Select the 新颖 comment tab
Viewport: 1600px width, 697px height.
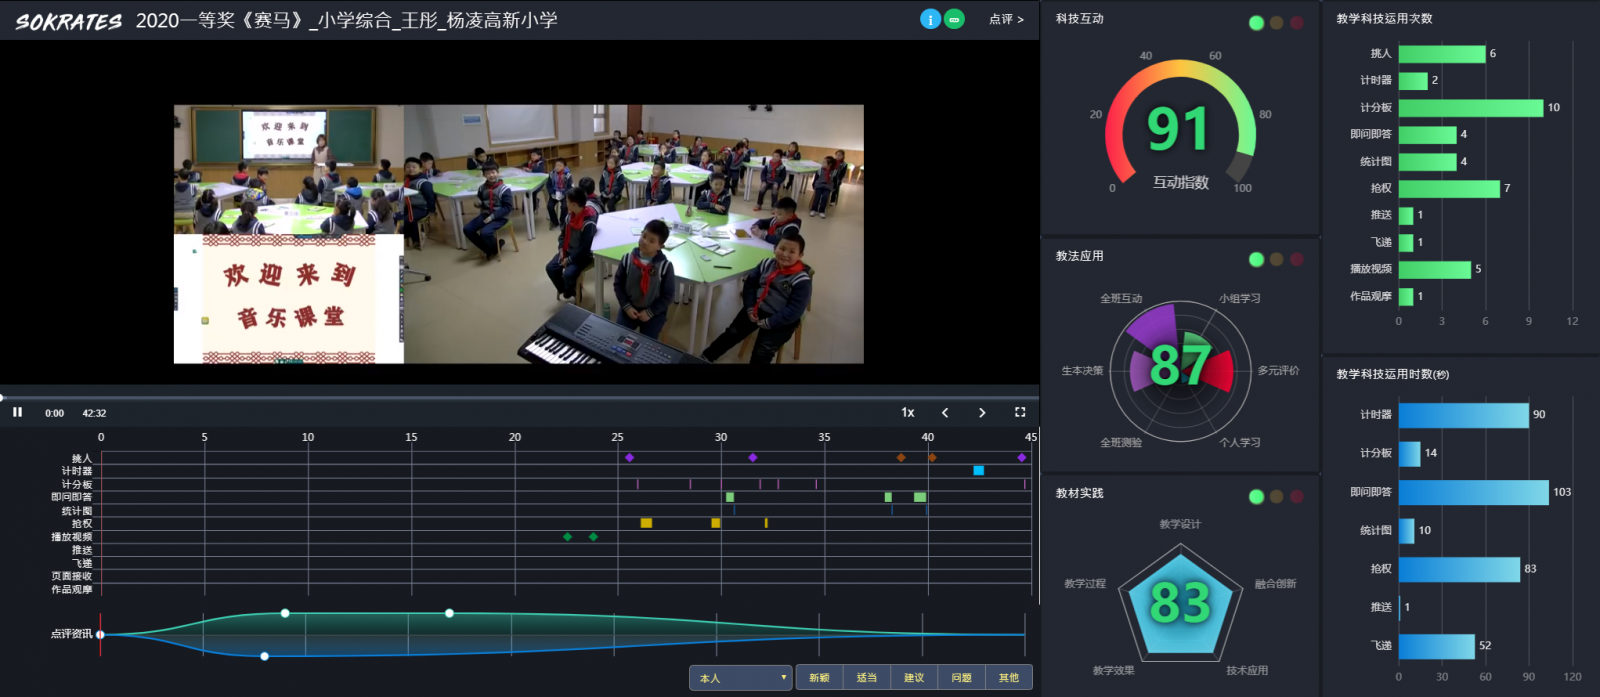819,678
